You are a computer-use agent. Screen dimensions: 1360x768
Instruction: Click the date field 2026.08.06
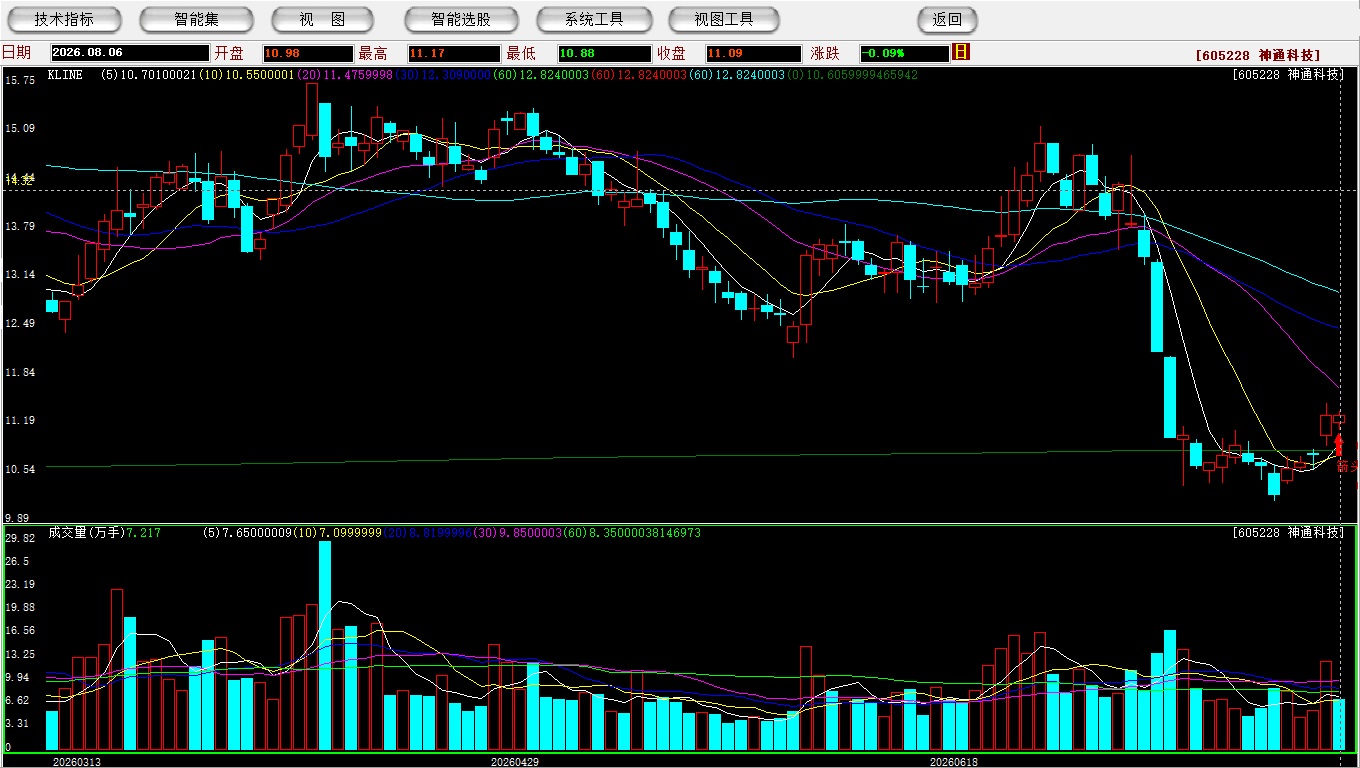click(130, 53)
